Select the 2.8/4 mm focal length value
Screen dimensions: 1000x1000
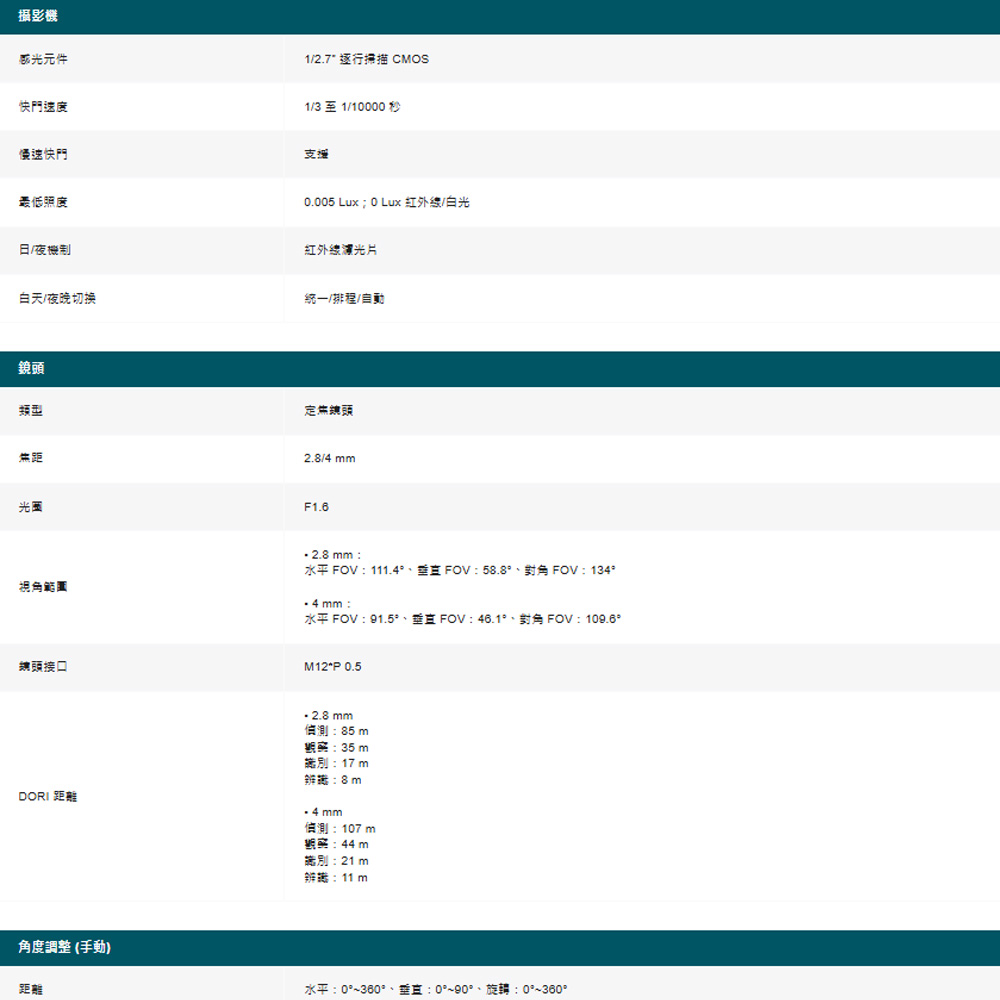329,458
